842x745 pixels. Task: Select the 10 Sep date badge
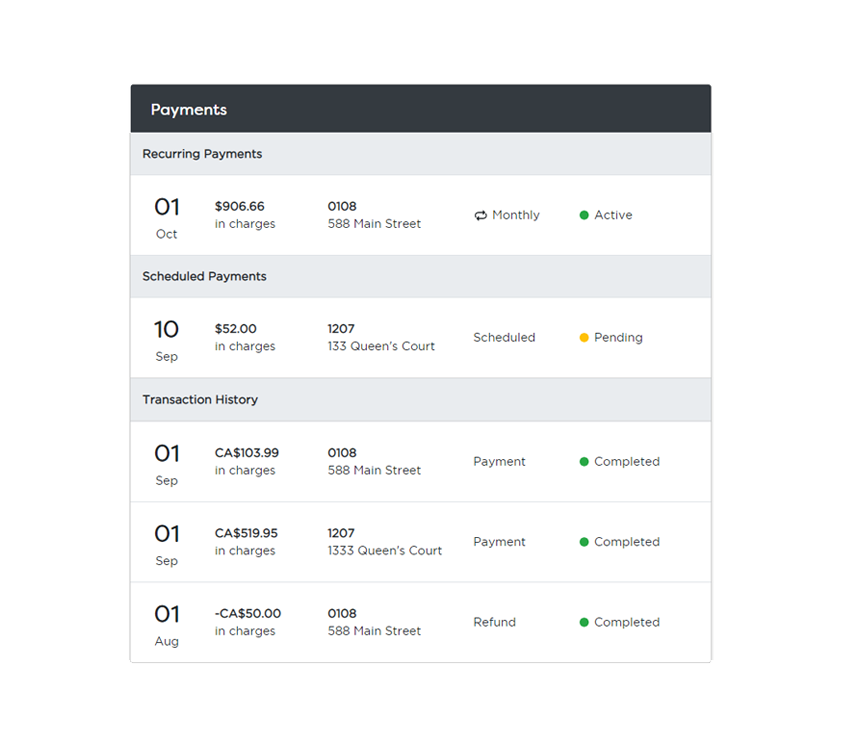[166, 338]
